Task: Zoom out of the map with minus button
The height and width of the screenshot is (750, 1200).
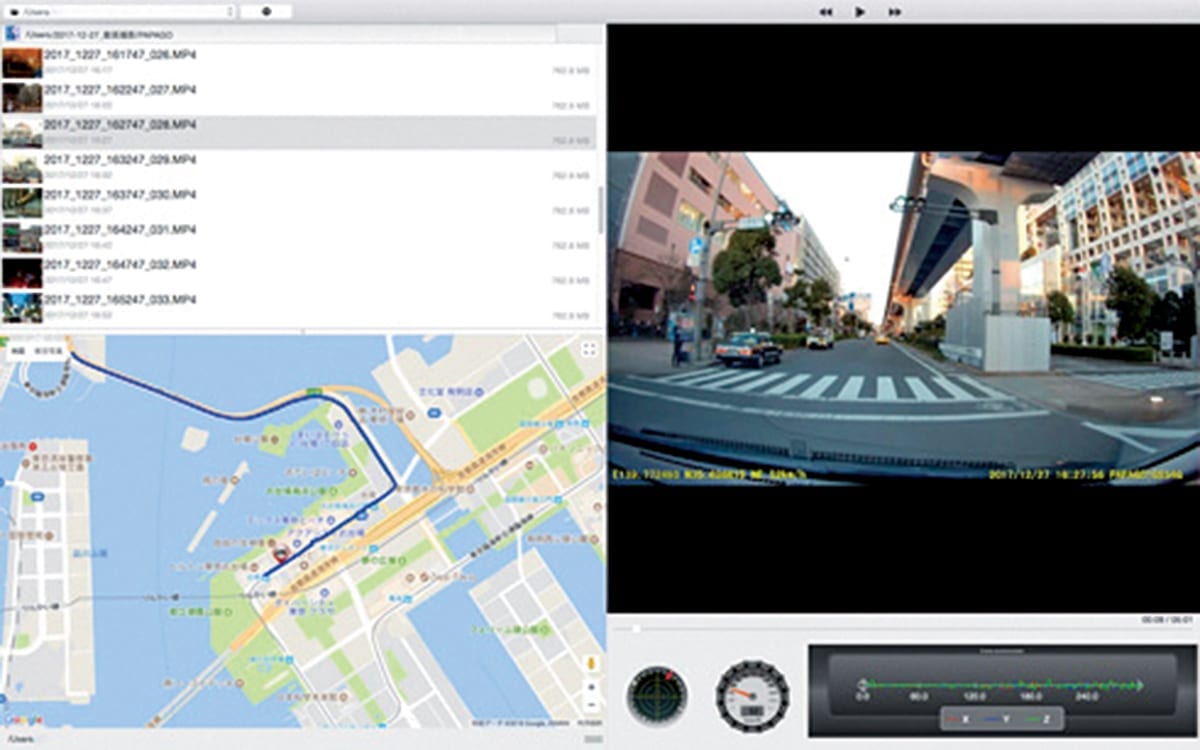Action: coord(591,705)
